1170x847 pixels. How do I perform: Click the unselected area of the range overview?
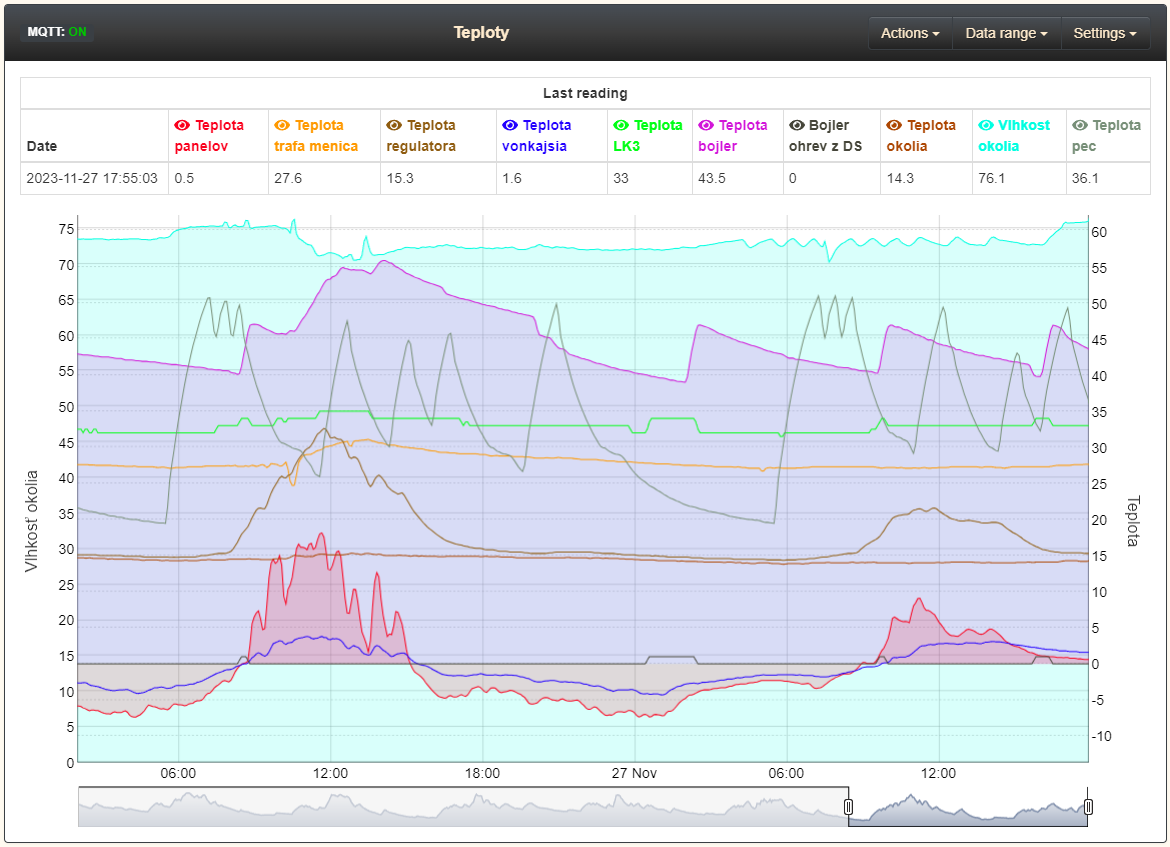click(x=460, y=807)
